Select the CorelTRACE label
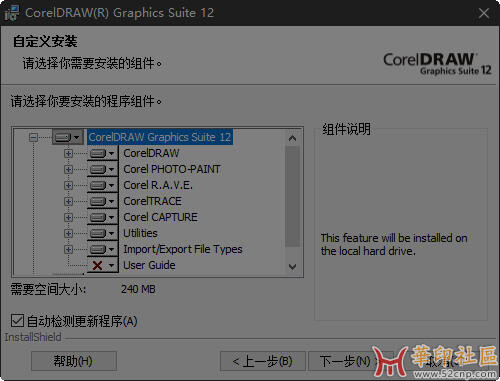 point(152,201)
